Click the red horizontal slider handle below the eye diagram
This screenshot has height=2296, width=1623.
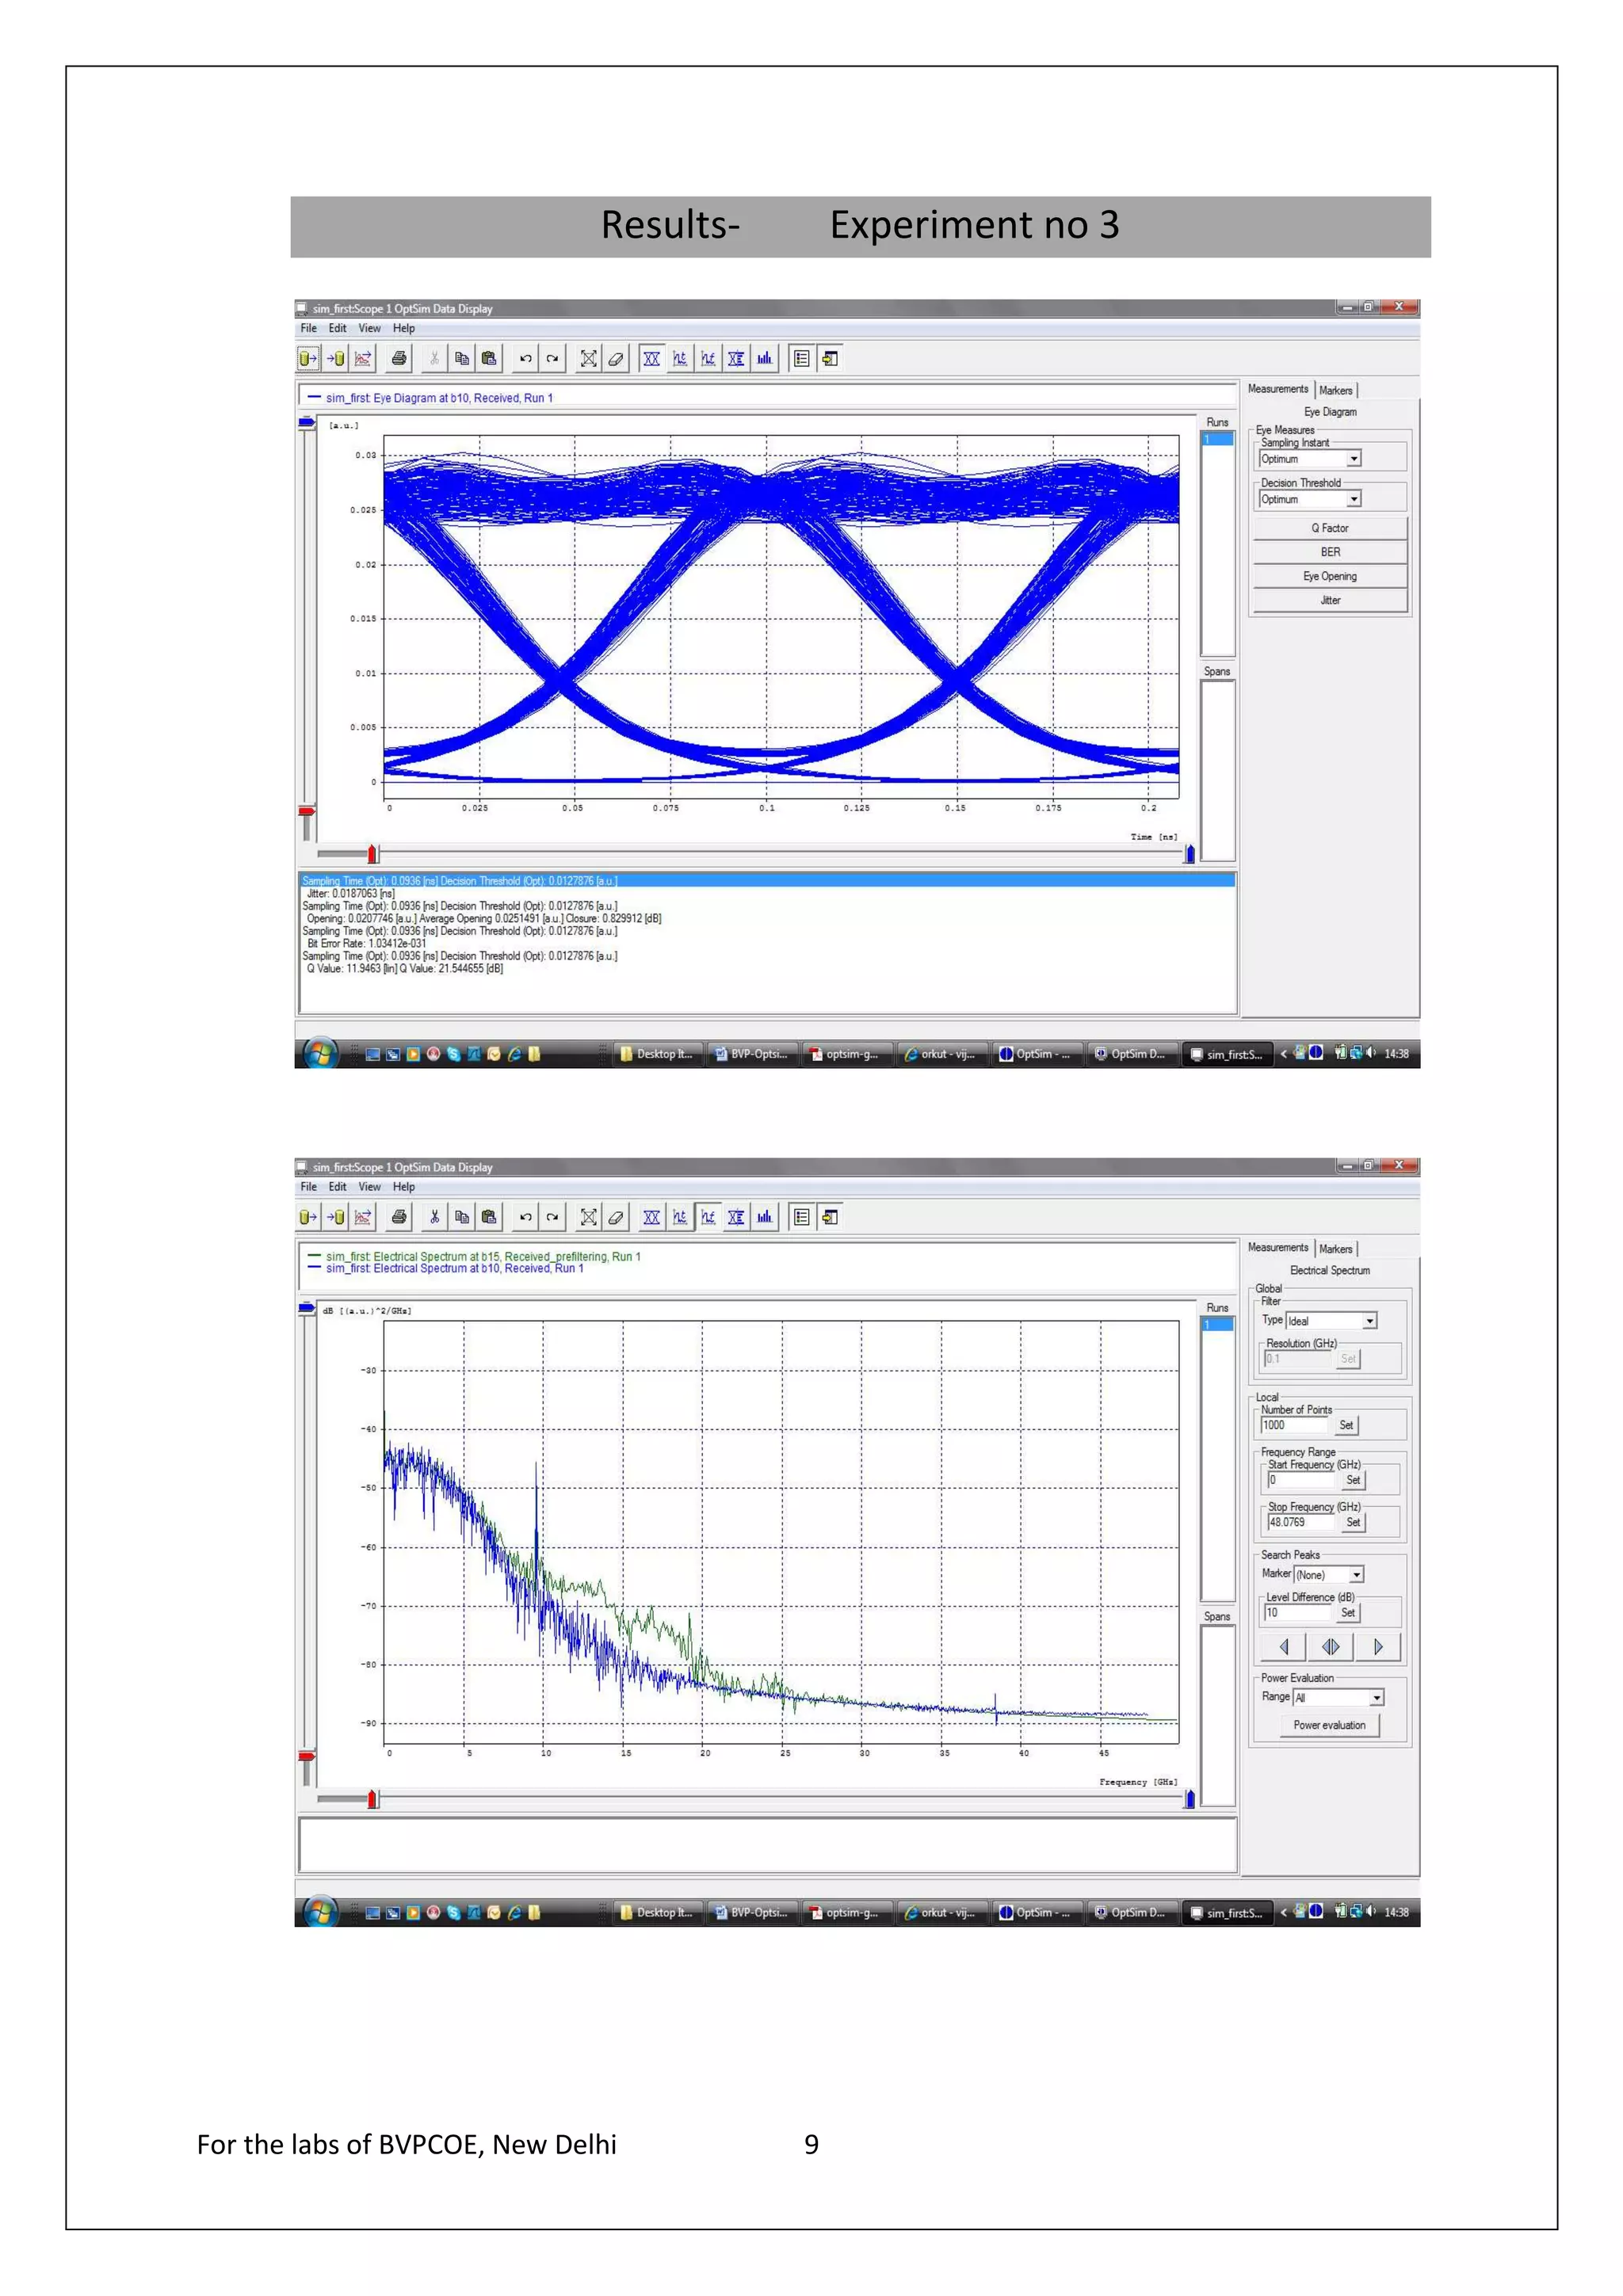(372, 854)
